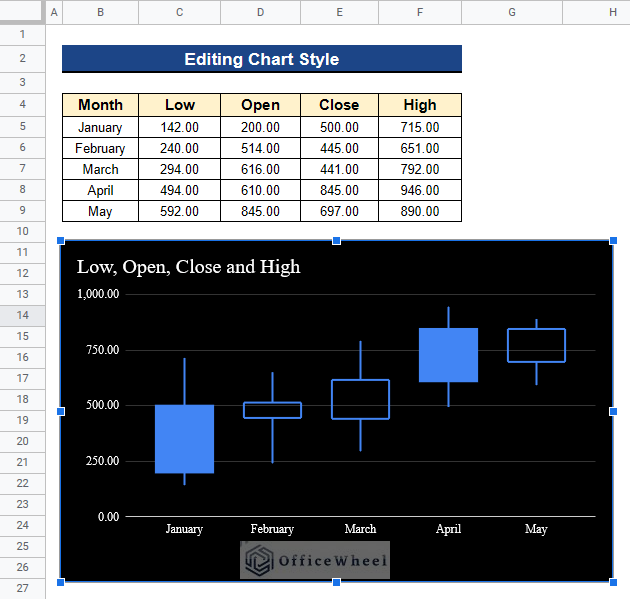Click the Month header cell
Viewport: 630px width, 599px height.
point(100,105)
